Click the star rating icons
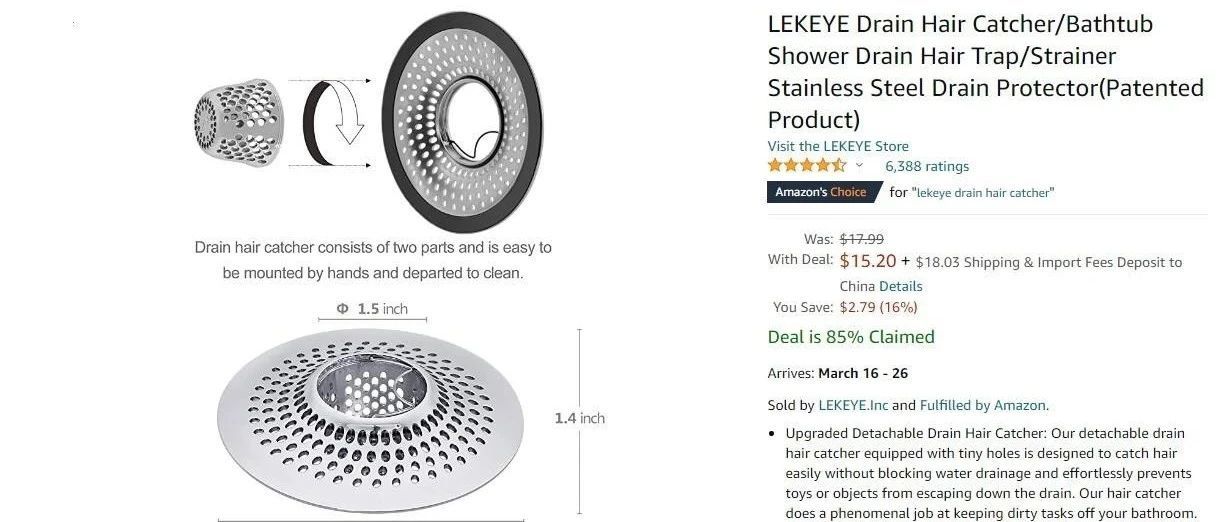The height and width of the screenshot is (522, 1225). point(806,166)
